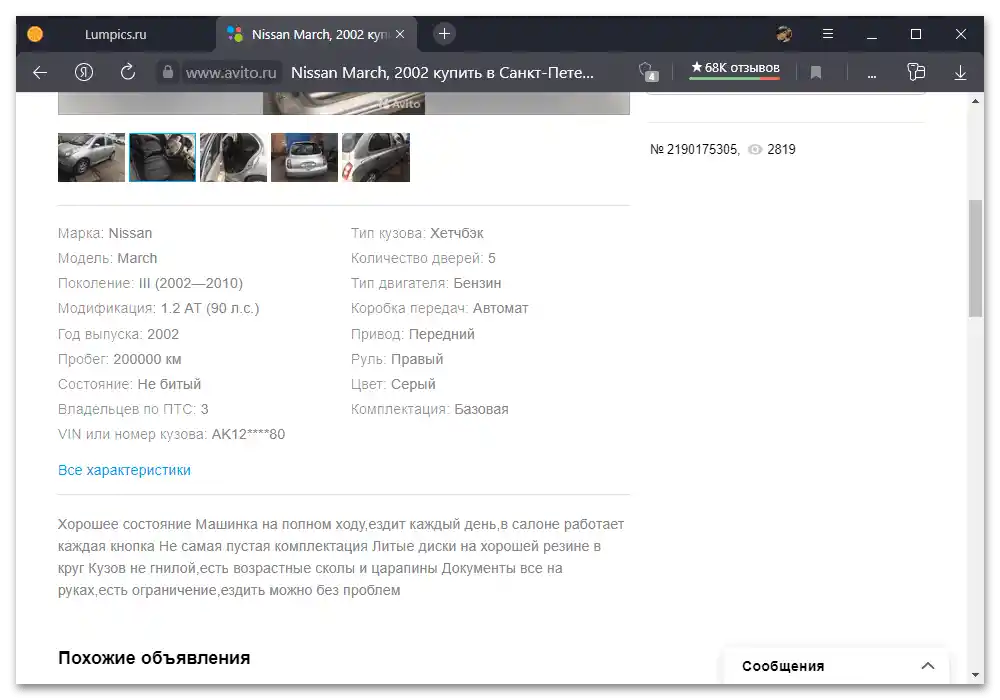Click the www.avito.ru address field
Image resolution: width=1000 pixels, height=700 pixels.
pyautogui.click(x=231, y=73)
